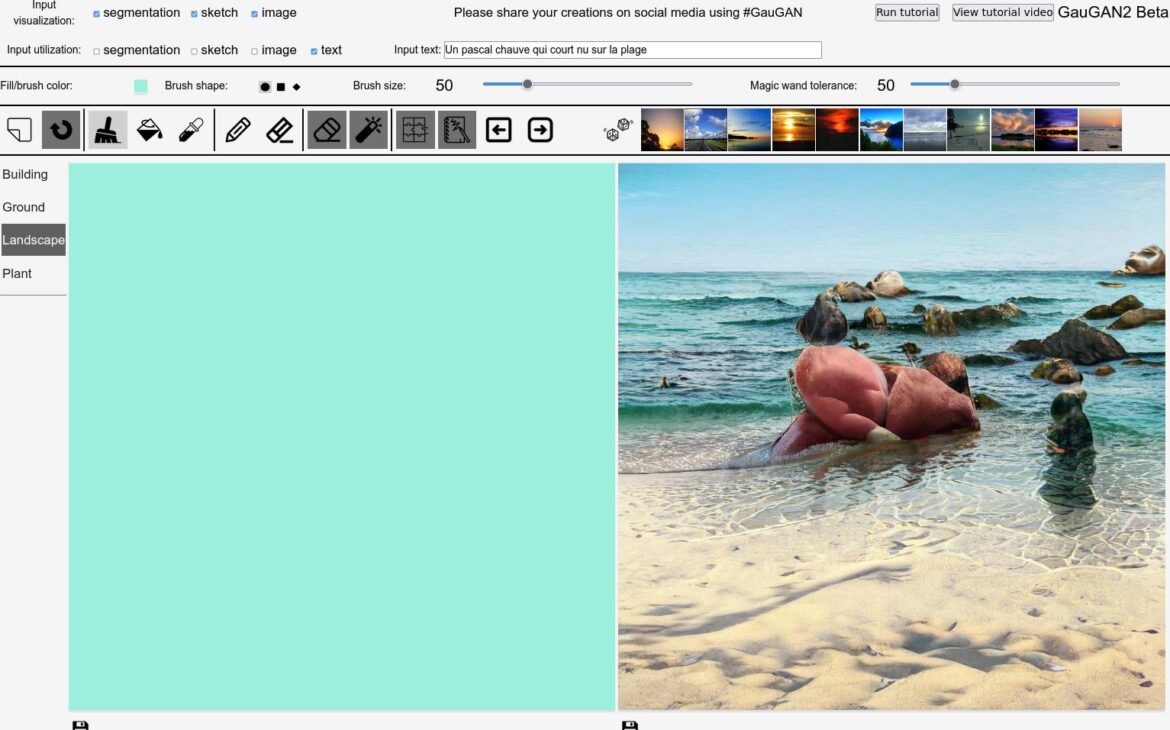Click the right arrow render button
Image resolution: width=1170 pixels, height=730 pixels.
coord(540,130)
